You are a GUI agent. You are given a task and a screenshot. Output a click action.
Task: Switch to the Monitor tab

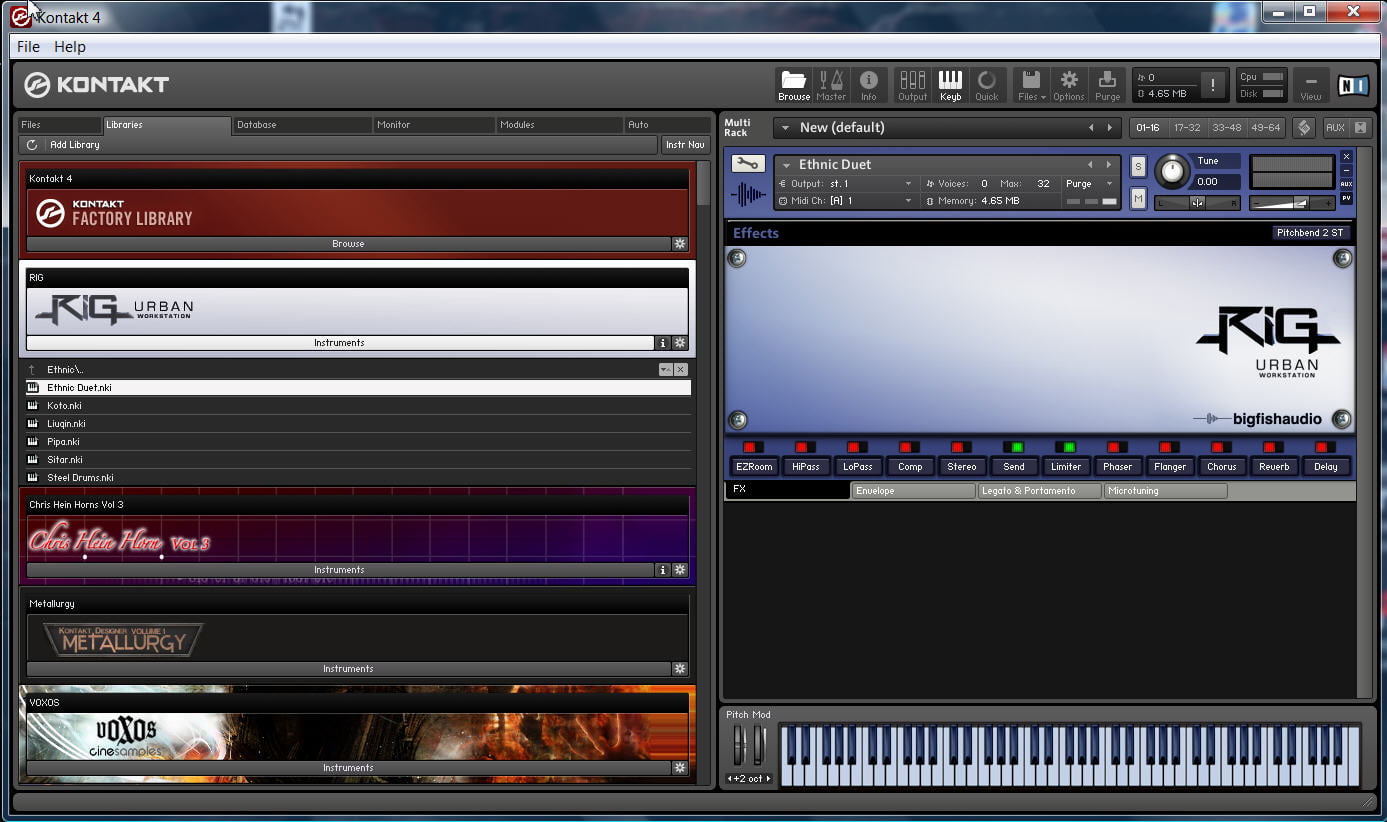tap(434, 125)
